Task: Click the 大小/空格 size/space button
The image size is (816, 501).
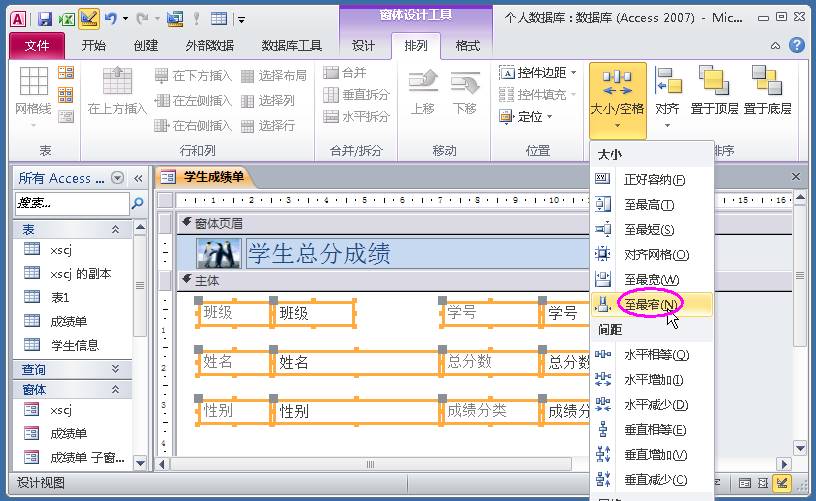Action: pyautogui.click(x=617, y=100)
